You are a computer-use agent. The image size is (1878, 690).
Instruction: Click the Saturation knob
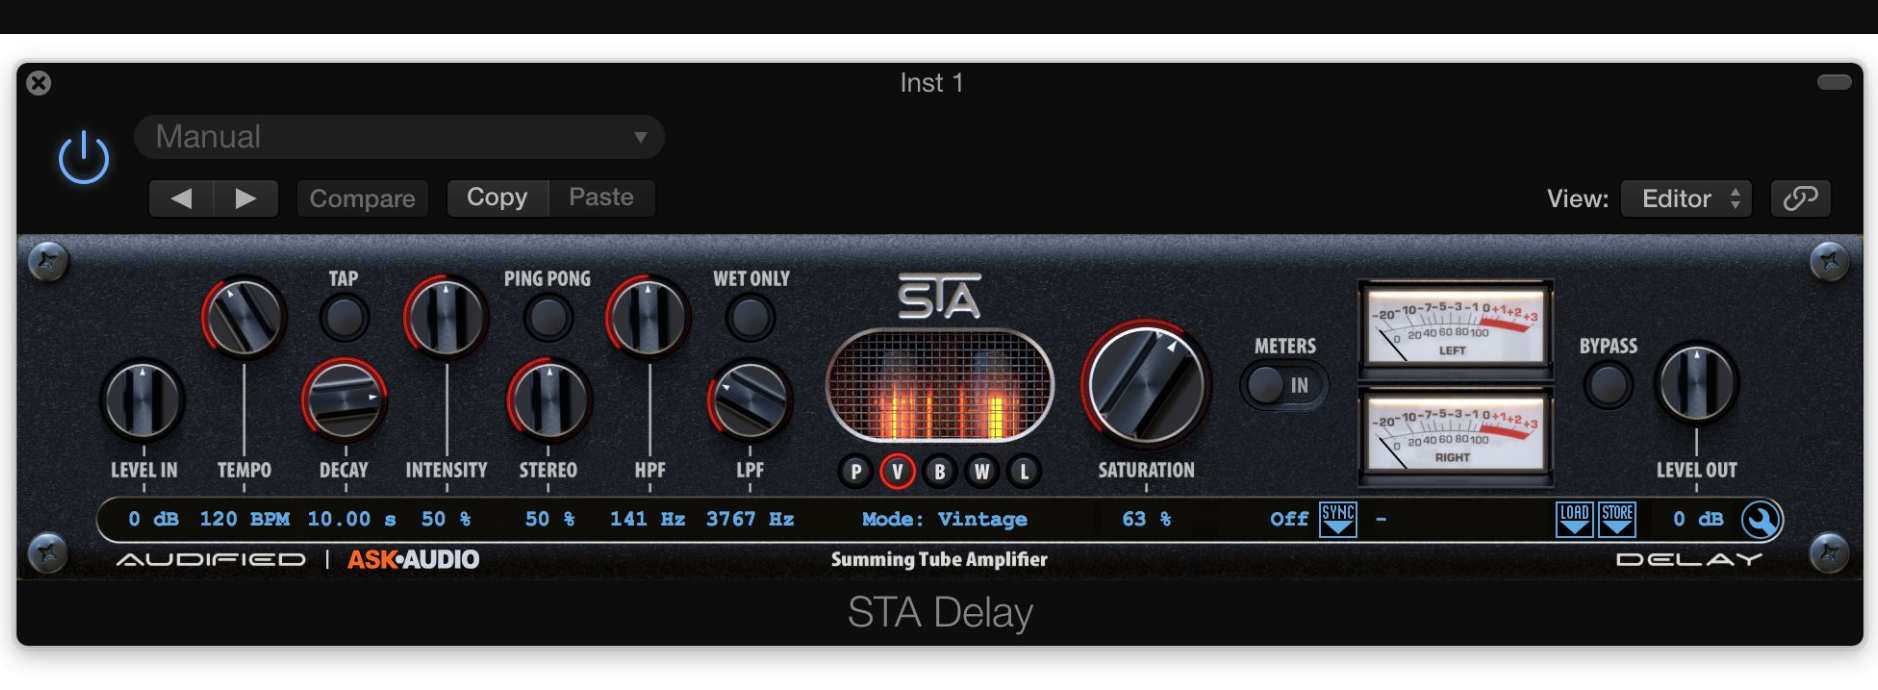[x=1146, y=385]
